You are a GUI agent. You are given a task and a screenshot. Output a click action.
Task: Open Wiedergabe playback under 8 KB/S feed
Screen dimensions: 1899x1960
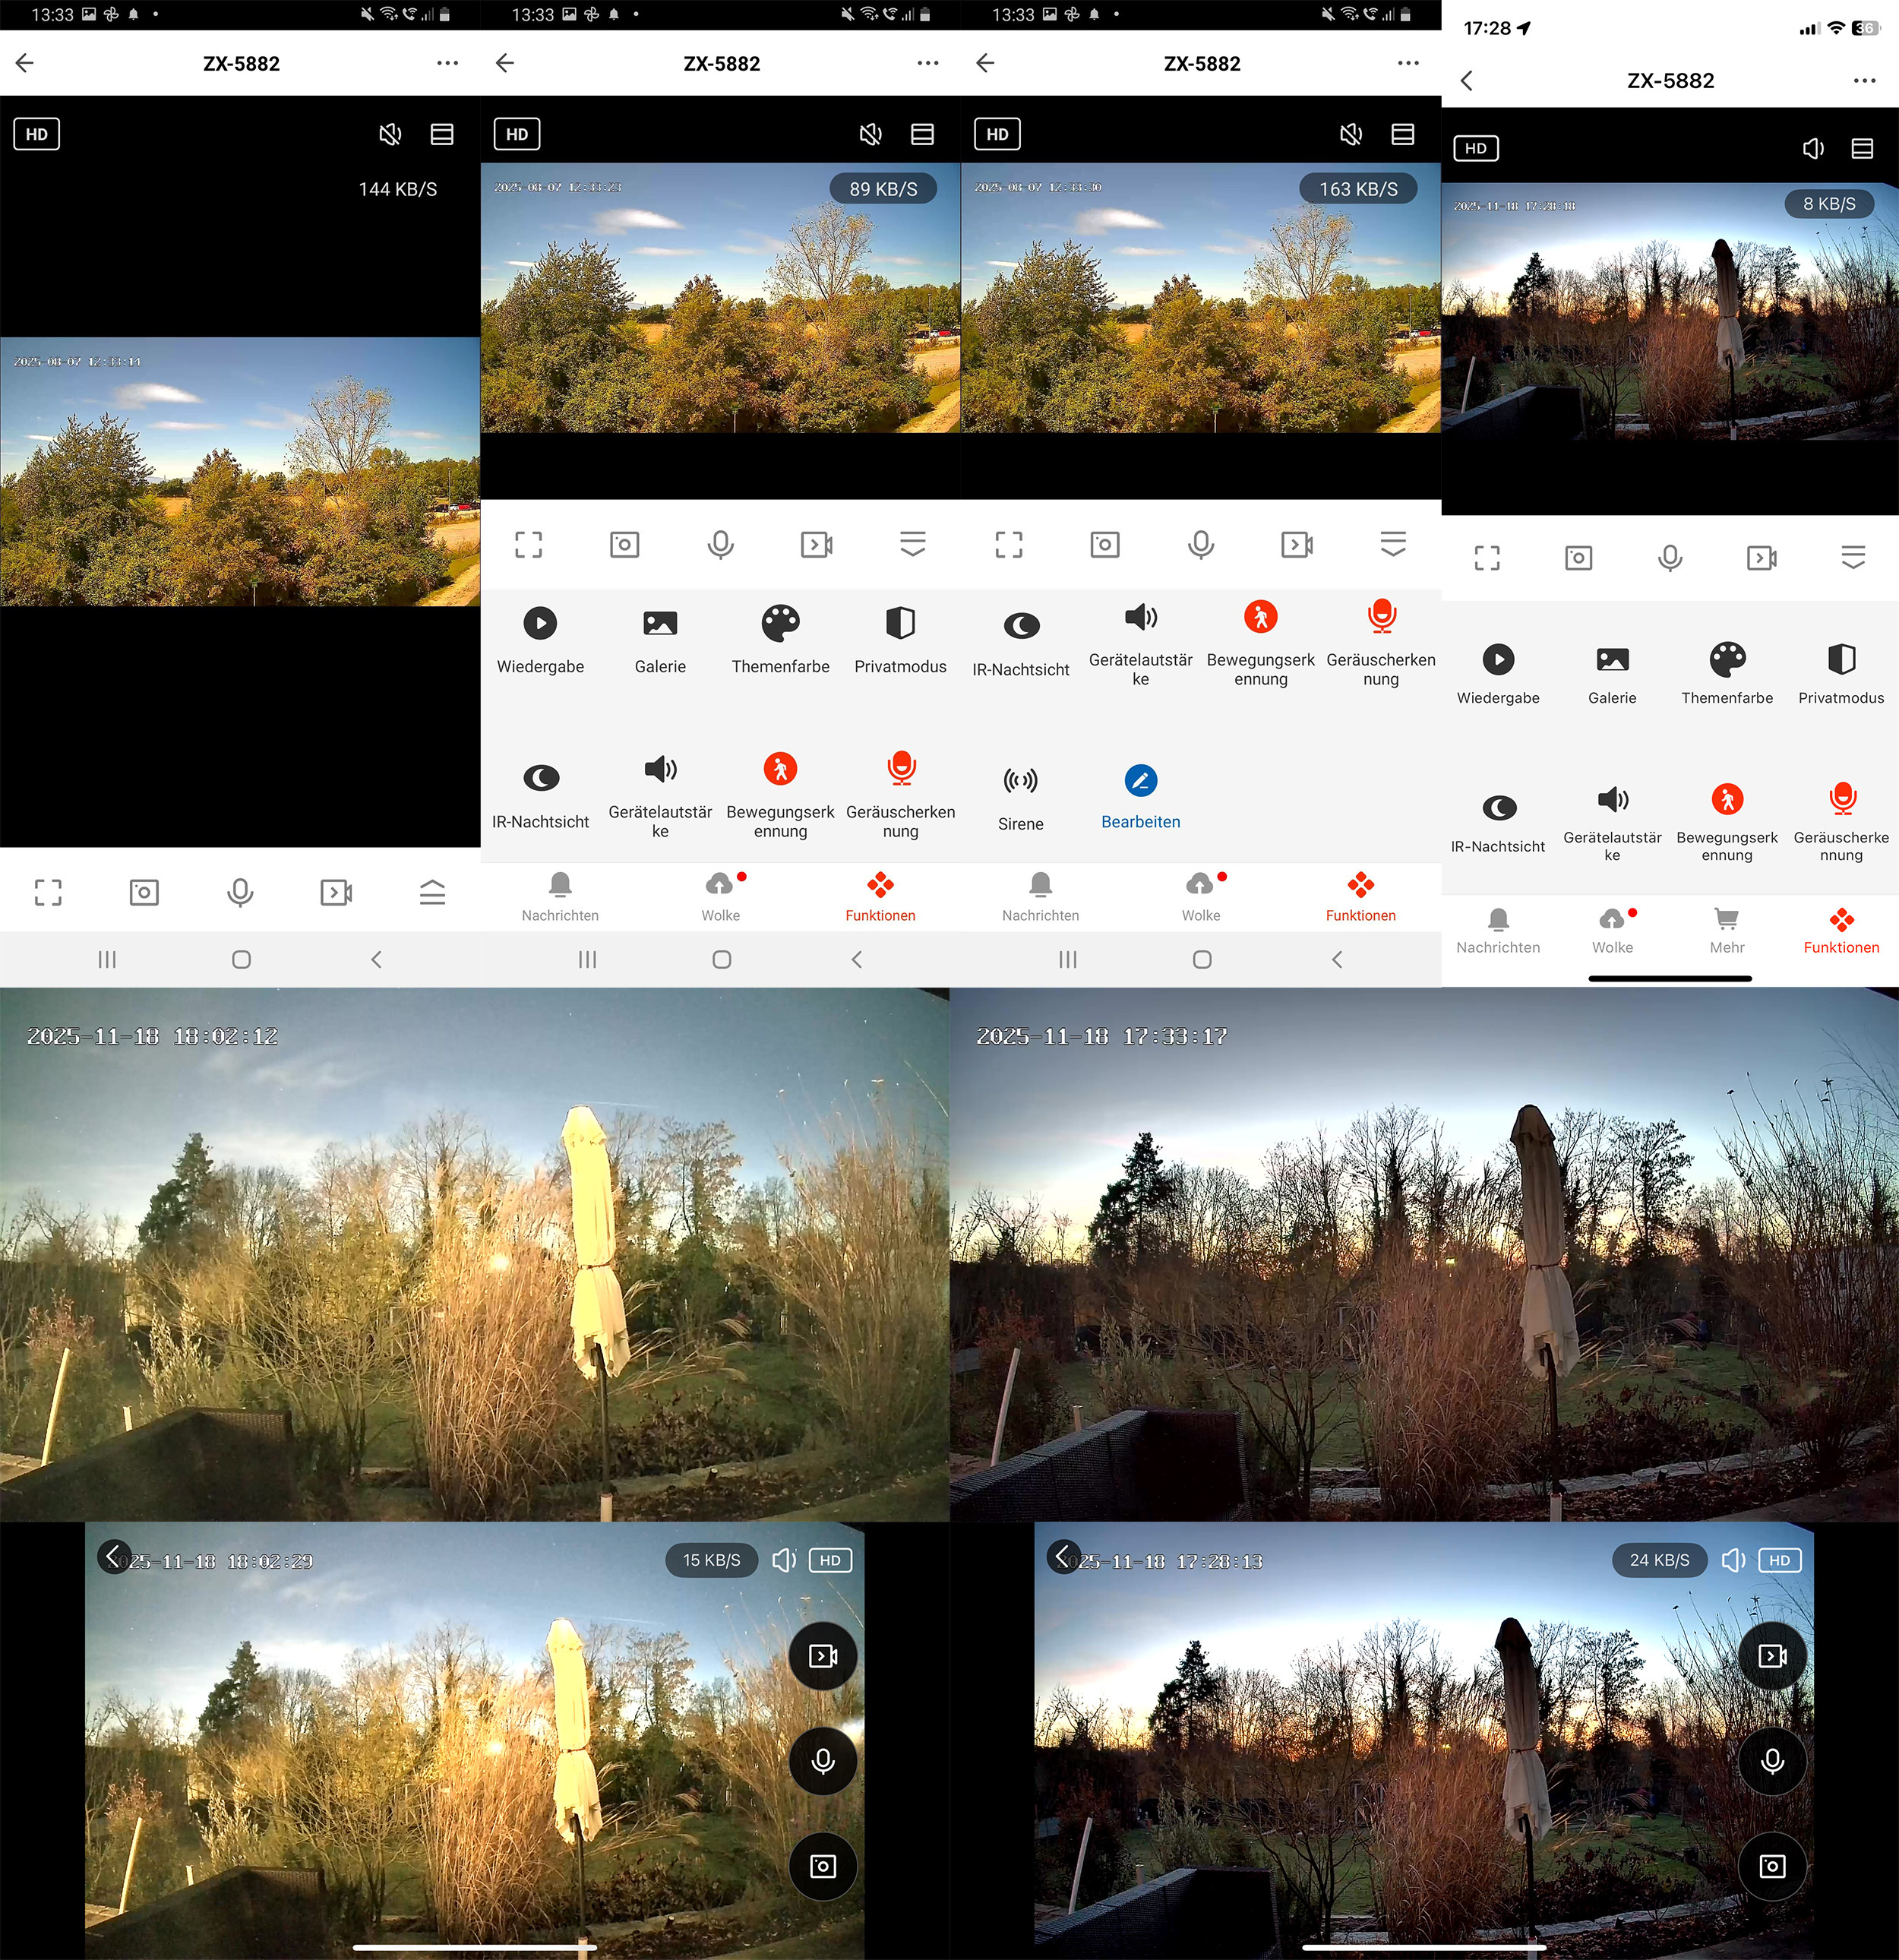tap(1497, 660)
